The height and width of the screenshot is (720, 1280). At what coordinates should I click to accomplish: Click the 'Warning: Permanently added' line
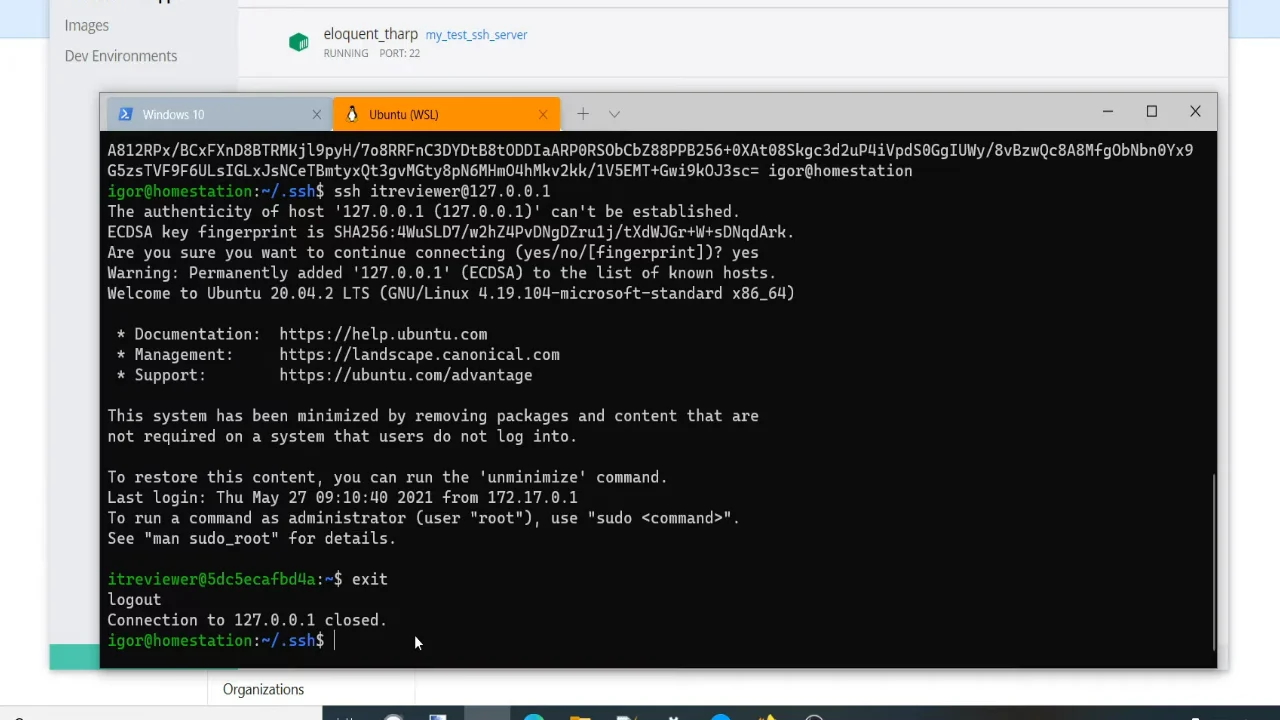pyautogui.click(x=442, y=273)
